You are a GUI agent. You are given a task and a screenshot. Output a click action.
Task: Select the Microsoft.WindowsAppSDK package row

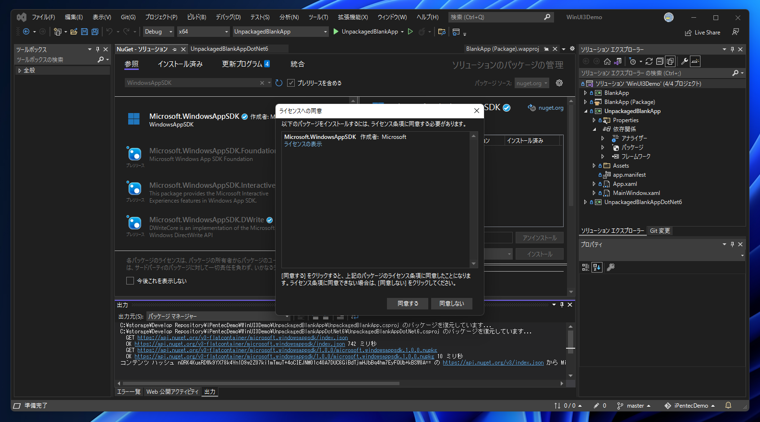click(x=201, y=119)
